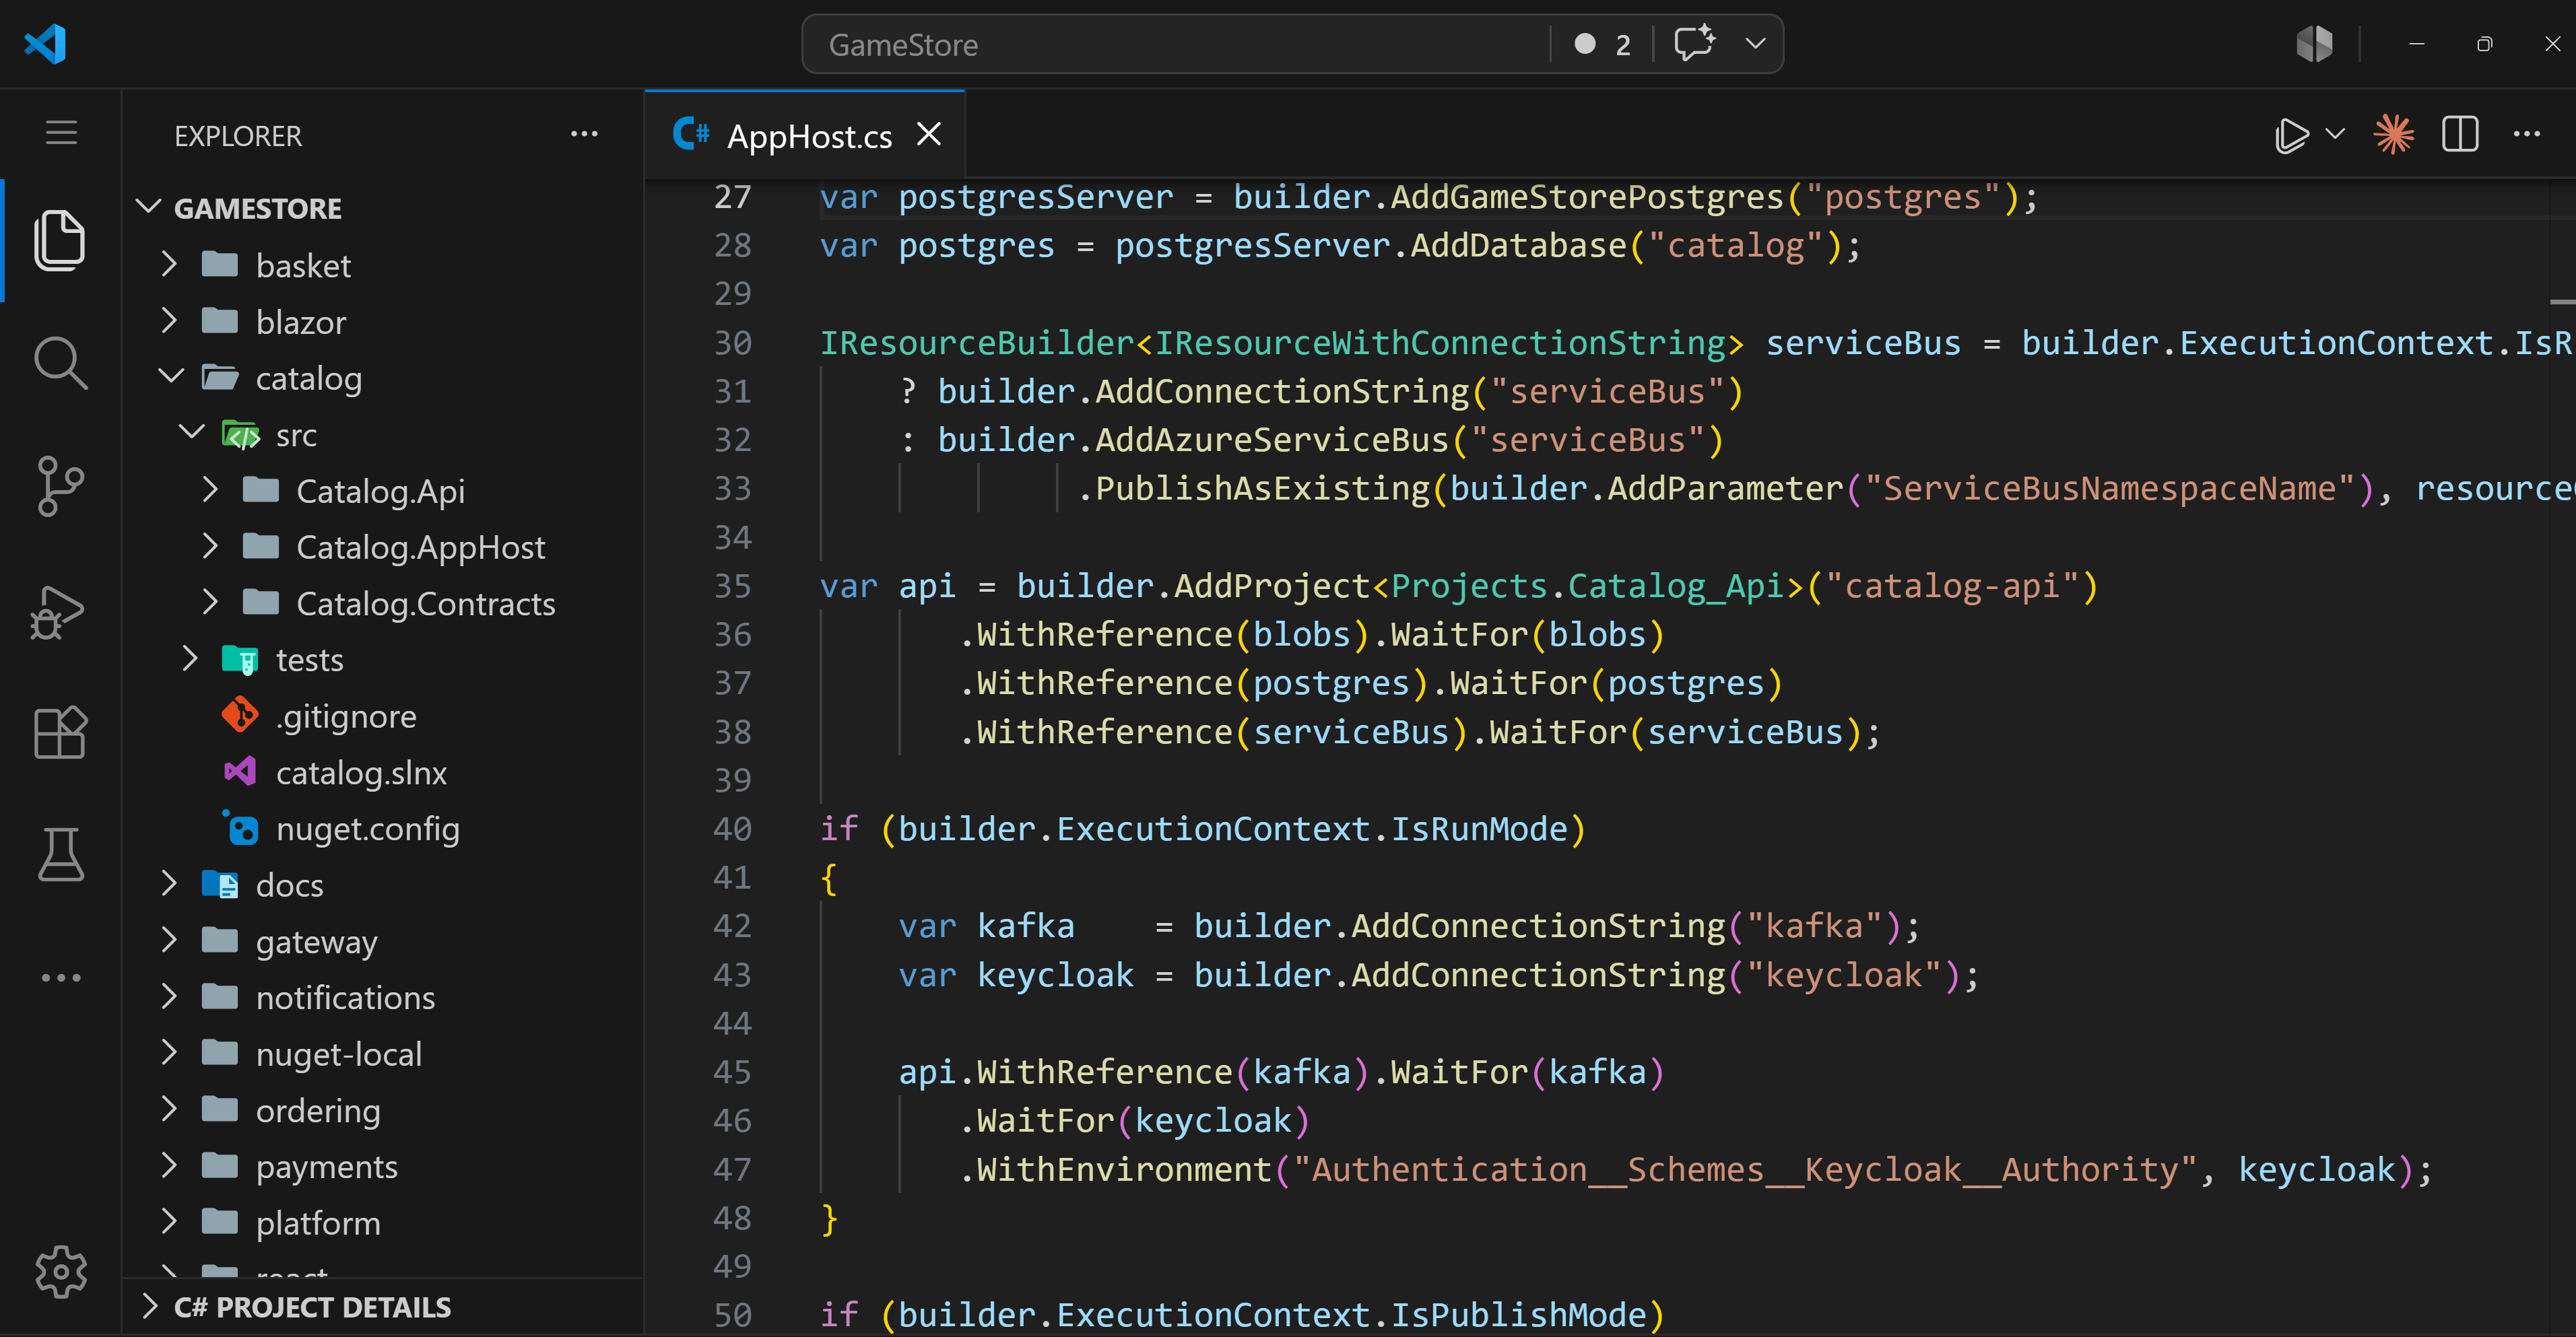
Task: Click the Run project play icon
Action: 2293,135
